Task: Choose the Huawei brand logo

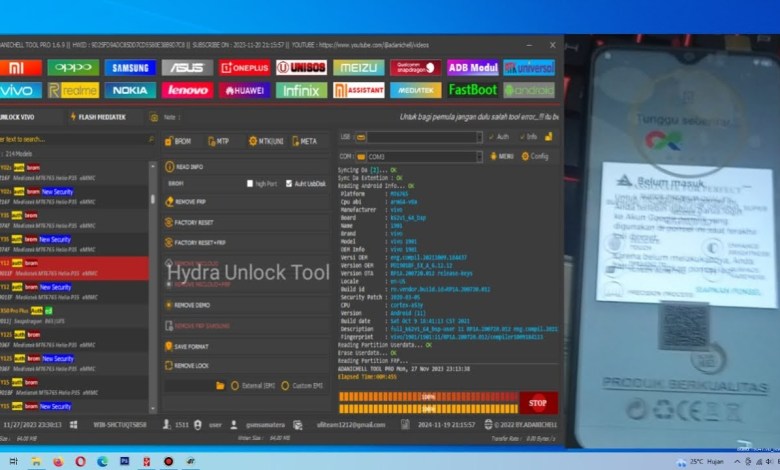Action: [x=244, y=90]
